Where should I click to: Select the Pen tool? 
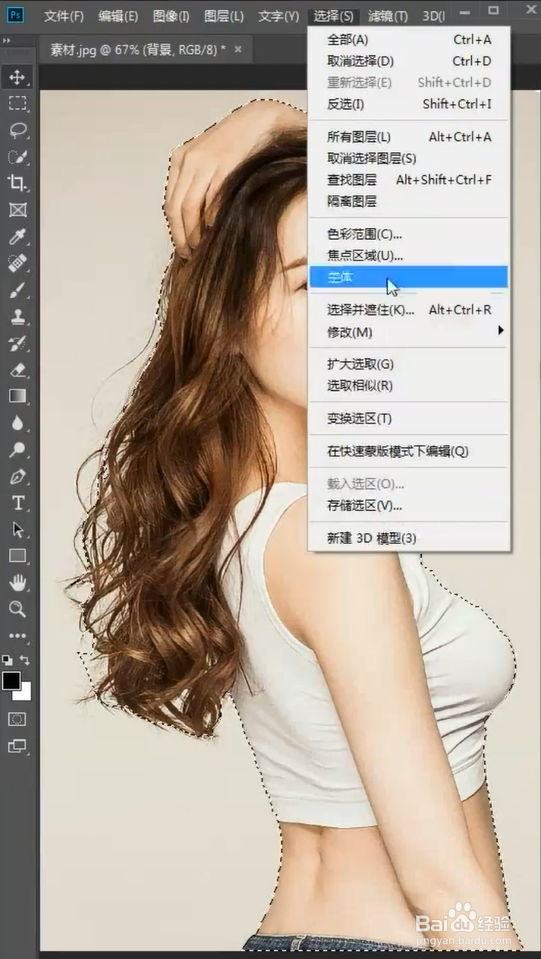click(x=17, y=476)
